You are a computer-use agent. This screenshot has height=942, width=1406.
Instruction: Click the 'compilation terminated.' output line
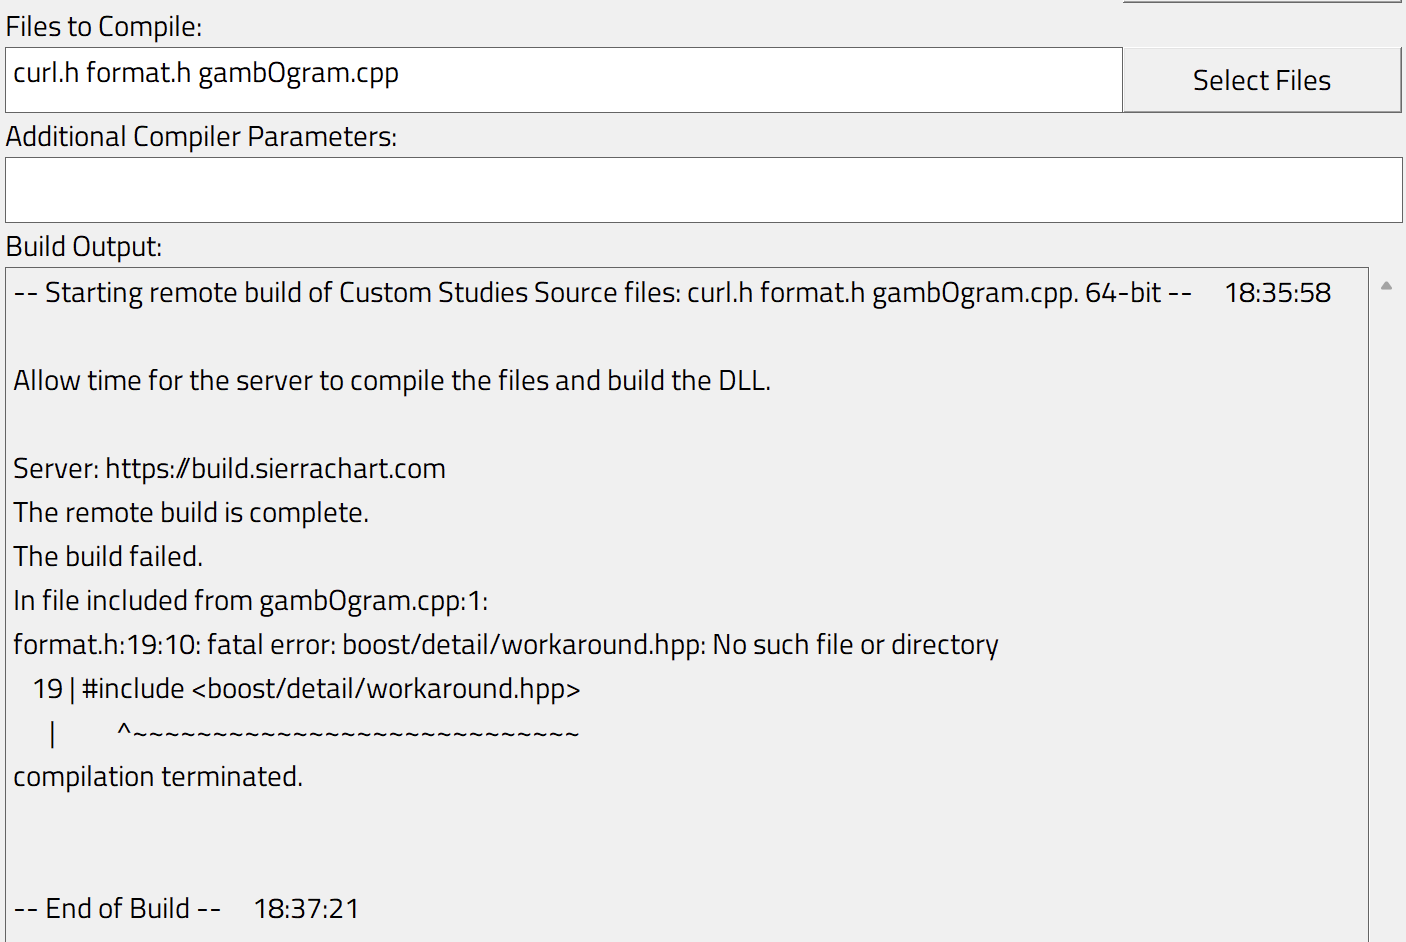[x=158, y=776]
